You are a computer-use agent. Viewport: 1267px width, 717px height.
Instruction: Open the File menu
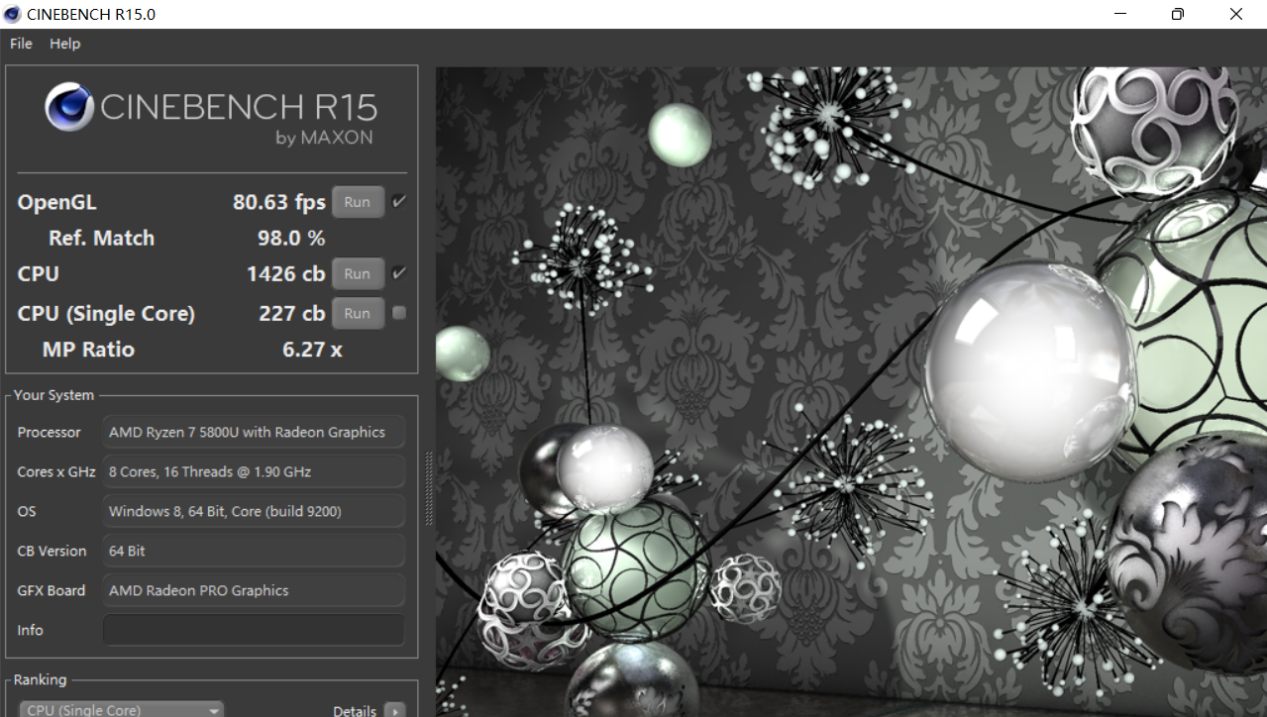coord(21,44)
